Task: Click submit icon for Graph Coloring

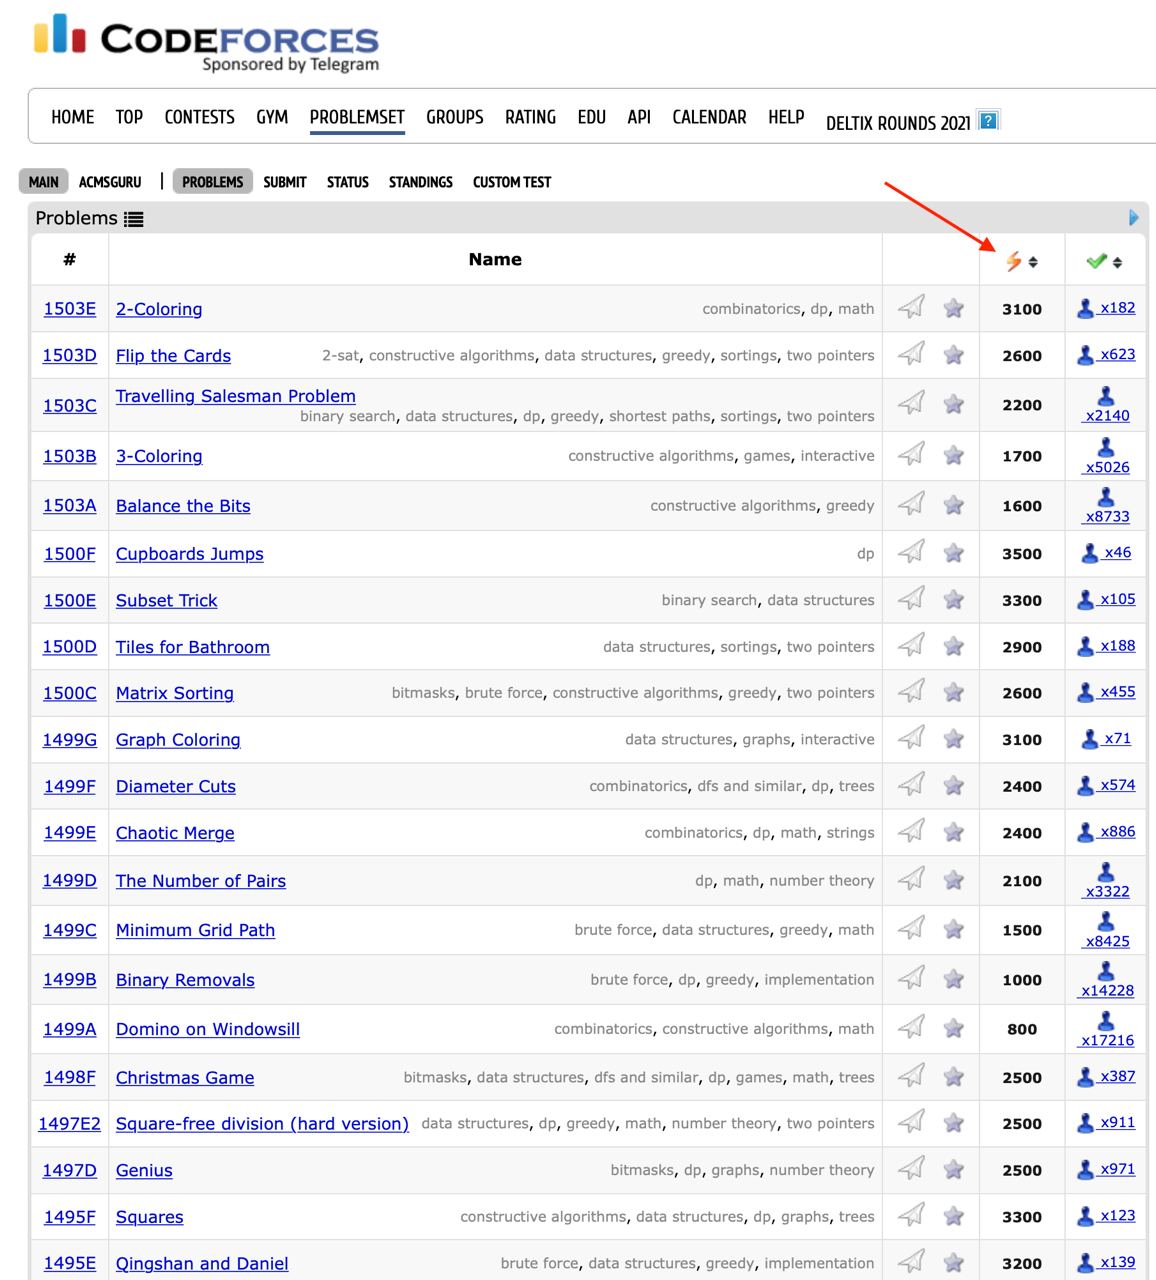Action: pyautogui.click(x=911, y=738)
